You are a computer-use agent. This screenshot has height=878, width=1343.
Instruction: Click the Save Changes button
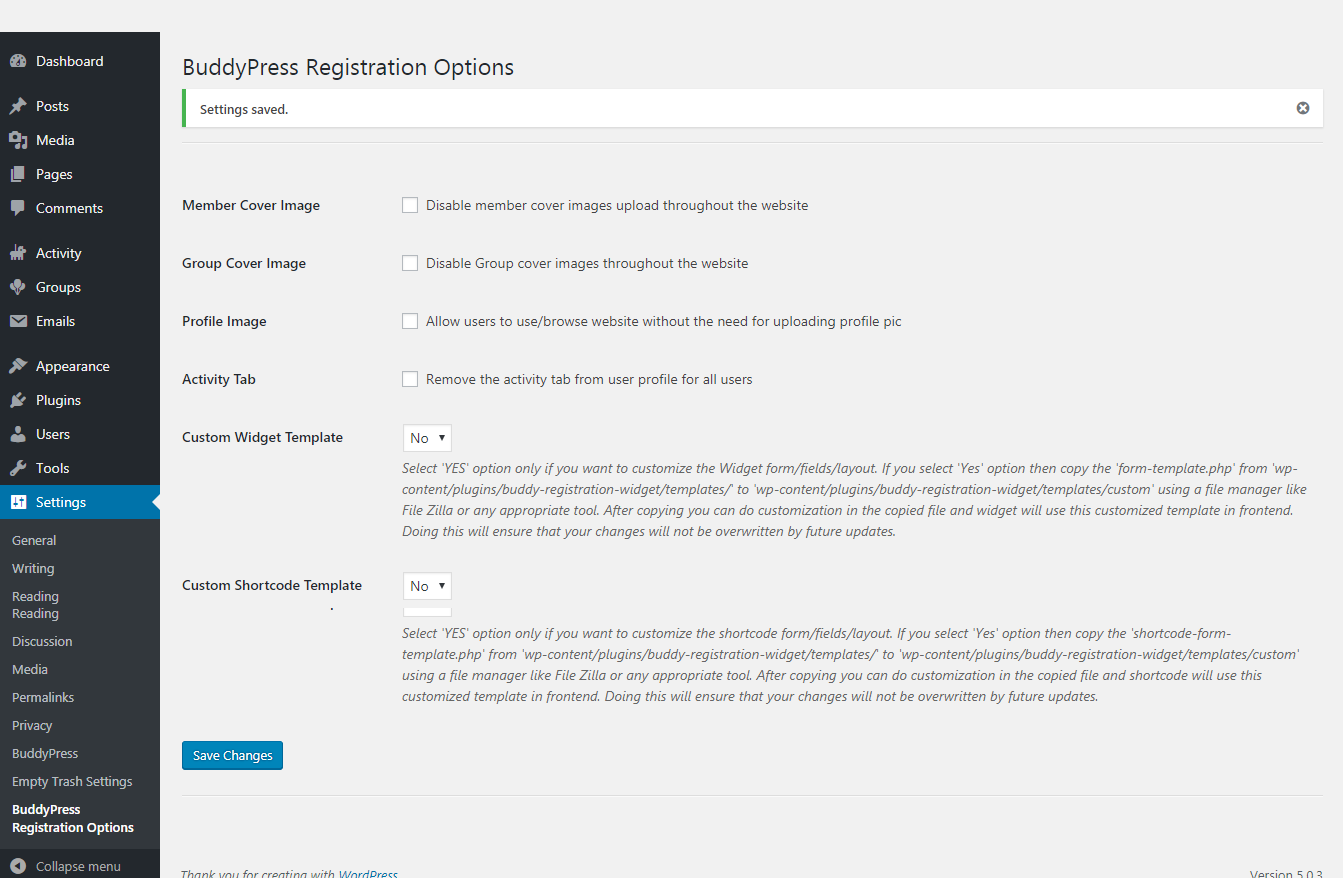click(232, 755)
